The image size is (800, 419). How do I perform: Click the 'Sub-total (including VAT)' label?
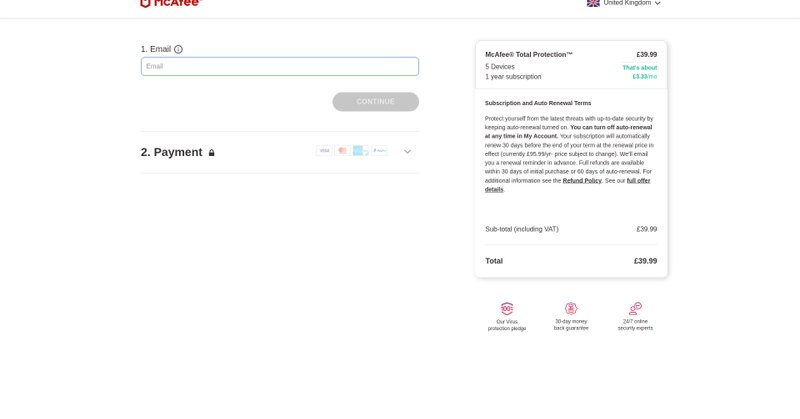pos(521,229)
